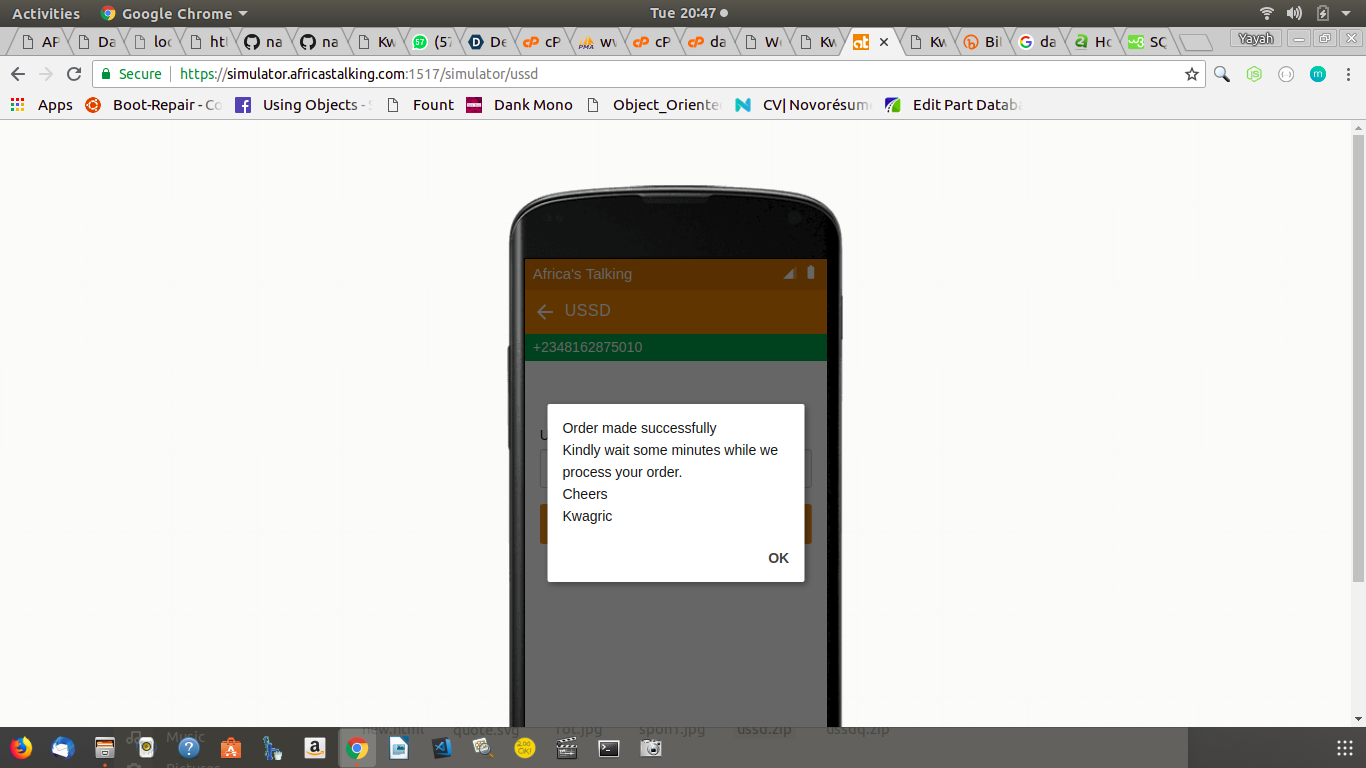Open Ubuntu Software from the dock
This screenshot has height=768, width=1366.
231,747
